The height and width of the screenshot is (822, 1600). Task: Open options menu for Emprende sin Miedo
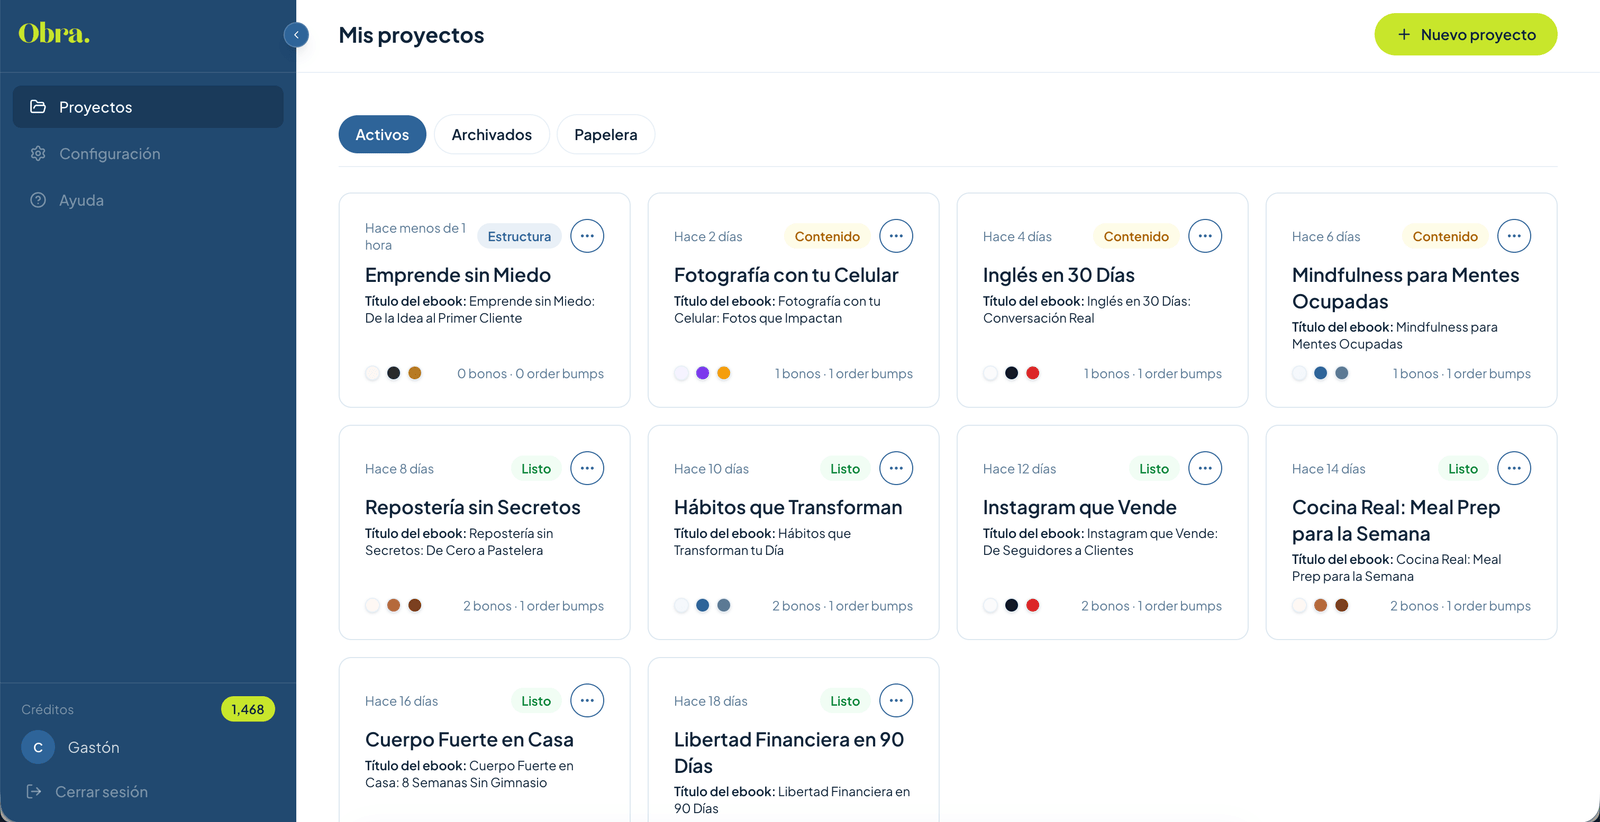[x=587, y=236]
